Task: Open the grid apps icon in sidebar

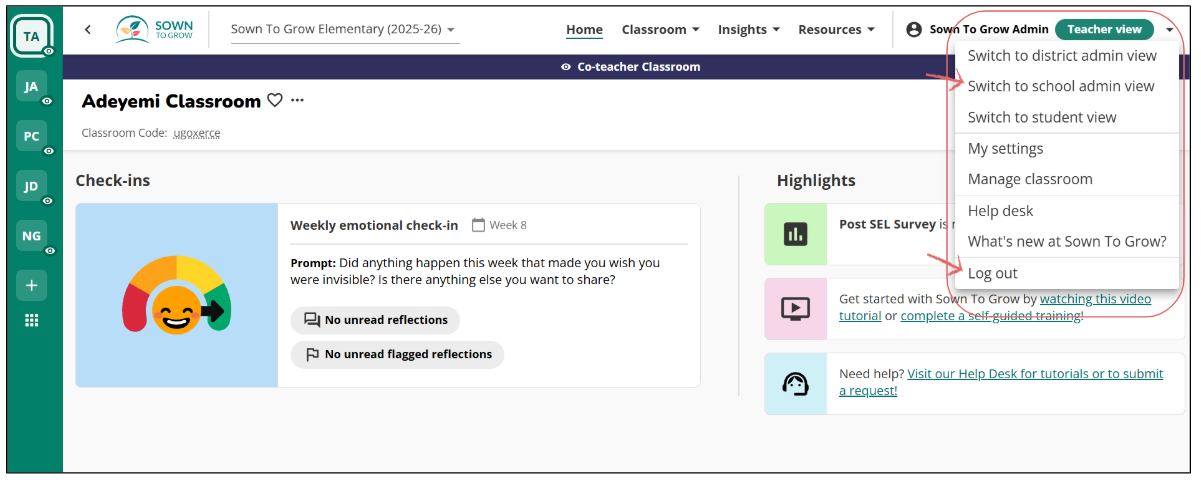Action: coord(32,321)
